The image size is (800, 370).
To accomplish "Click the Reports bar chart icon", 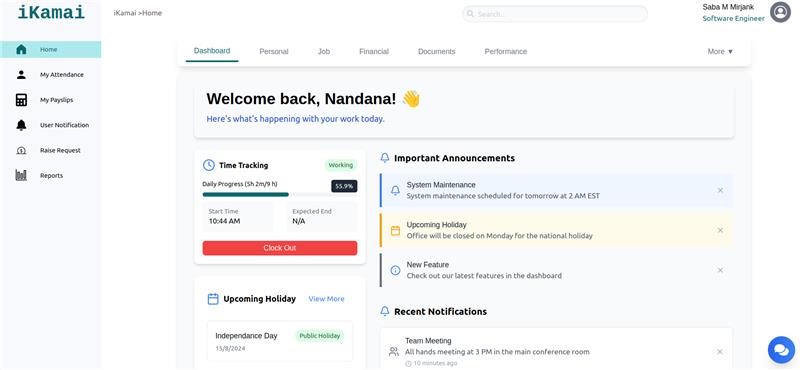I will pyautogui.click(x=21, y=176).
